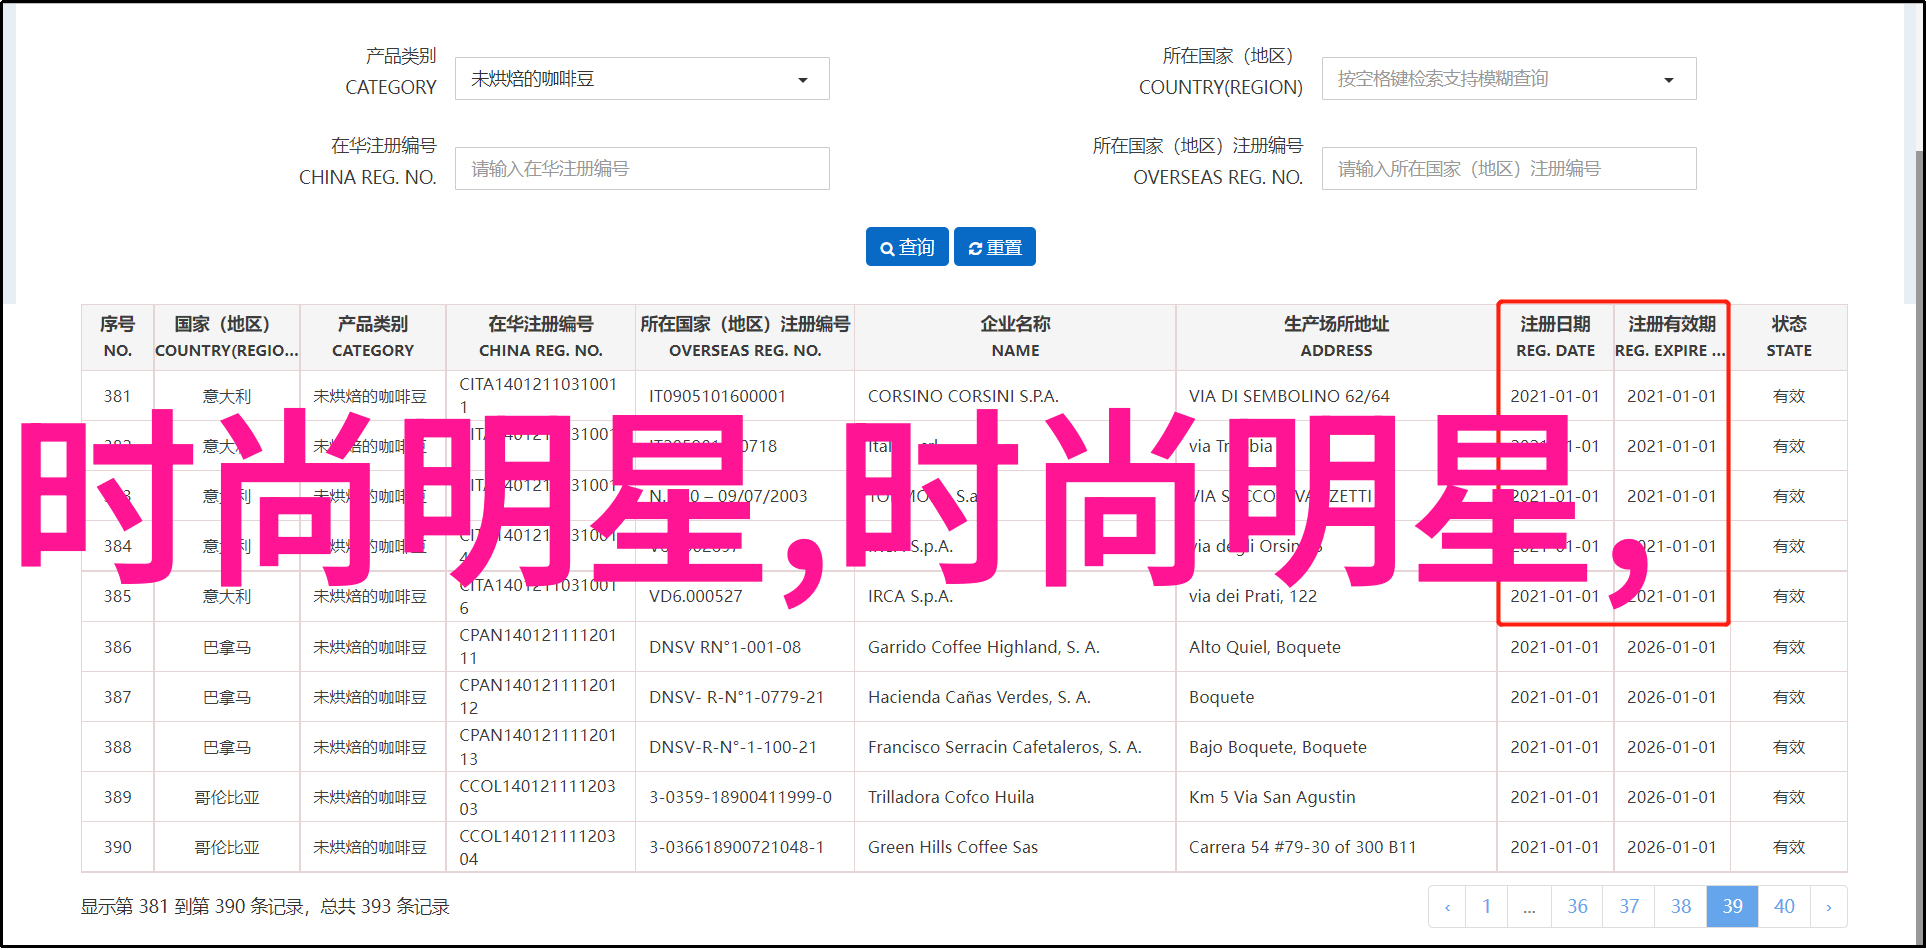
Task: Click the 重置 reset button
Action: tap(995, 247)
